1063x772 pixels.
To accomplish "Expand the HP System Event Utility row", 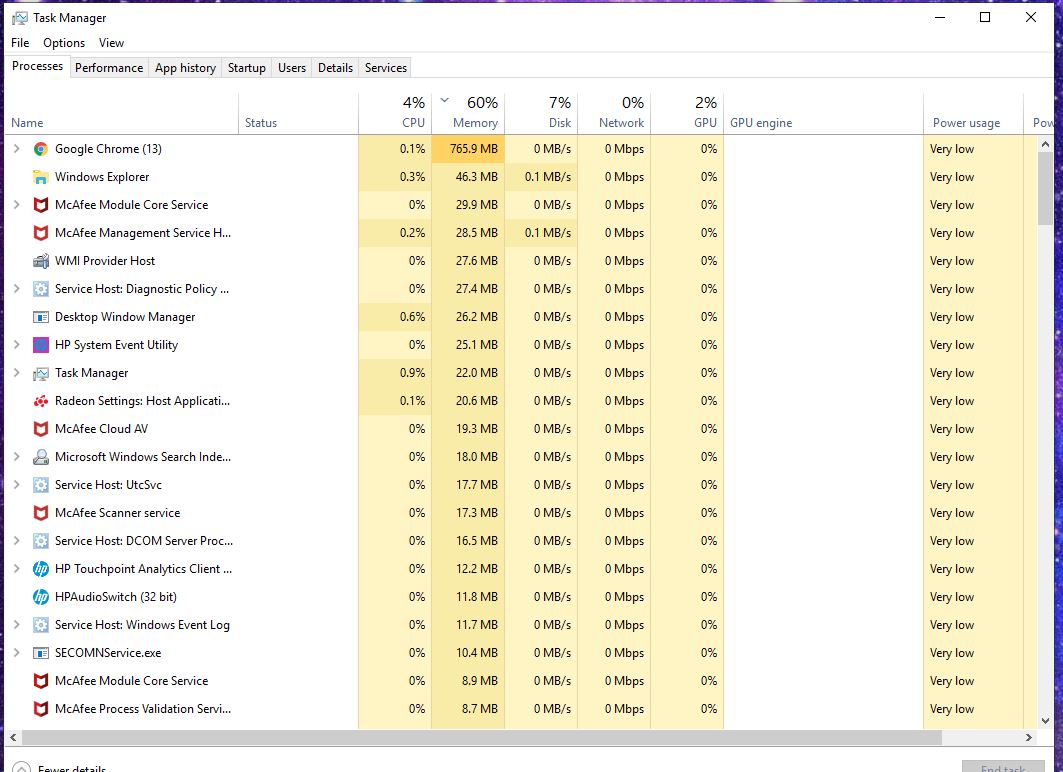I will [17, 345].
